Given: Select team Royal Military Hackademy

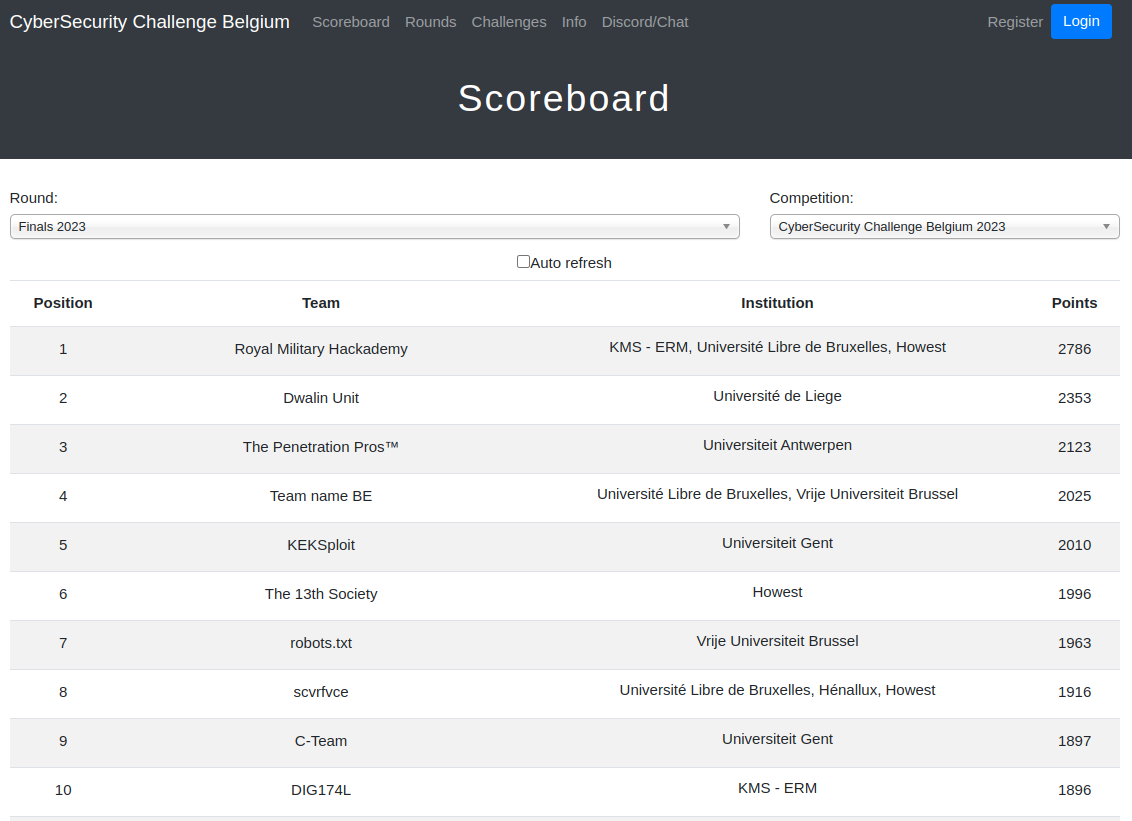Looking at the screenshot, I should (x=321, y=349).
